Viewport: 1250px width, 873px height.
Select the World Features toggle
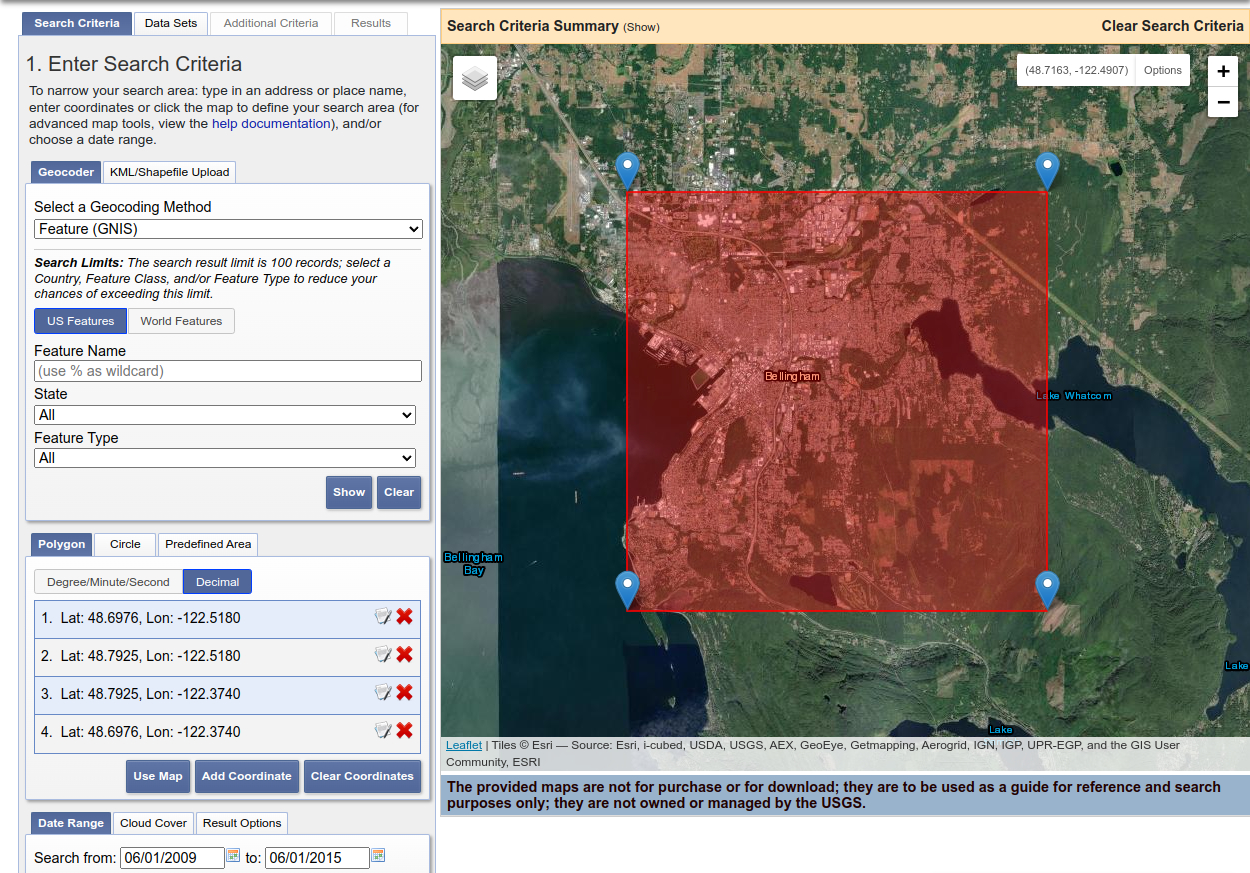click(x=181, y=321)
